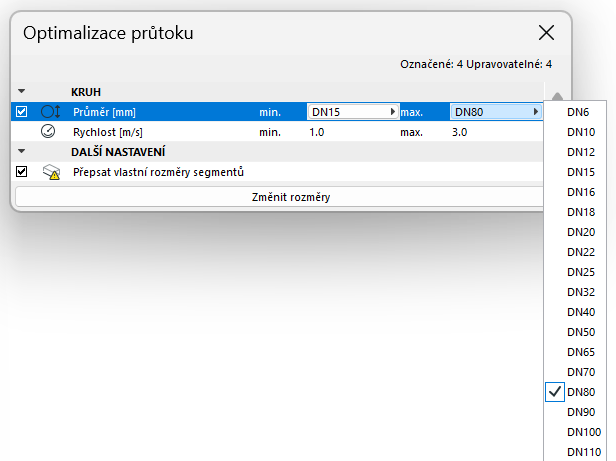The width and height of the screenshot is (616, 461).
Task: Collapse the KRUH section
Action: pos(22,91)
